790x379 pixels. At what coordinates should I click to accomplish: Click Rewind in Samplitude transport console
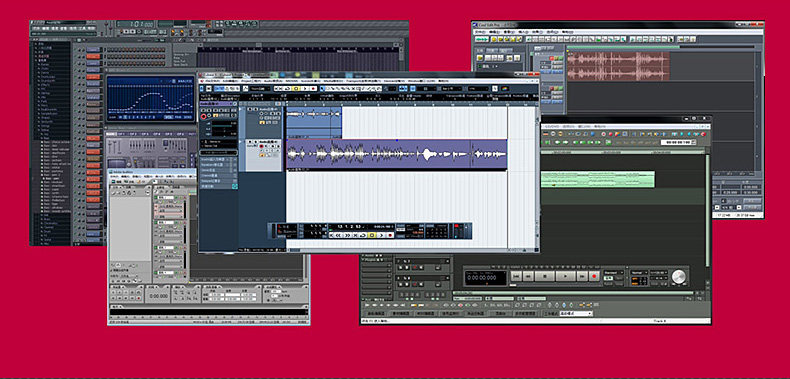pyautogui.click(x=528, y=276)
